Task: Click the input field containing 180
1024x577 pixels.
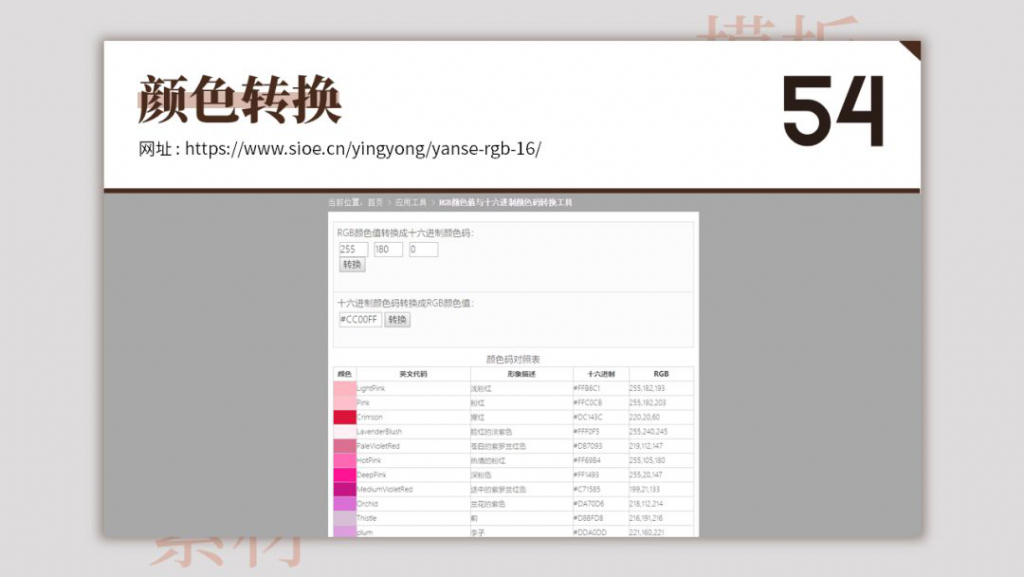Action: [387, 249]
